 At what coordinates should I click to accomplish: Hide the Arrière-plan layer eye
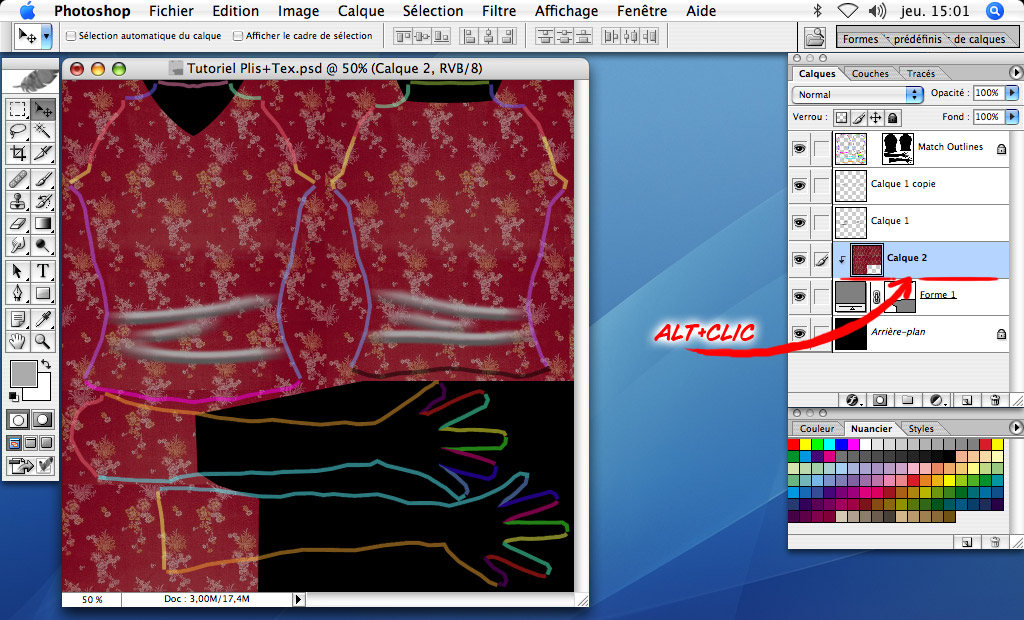click(x=799, y=333)
